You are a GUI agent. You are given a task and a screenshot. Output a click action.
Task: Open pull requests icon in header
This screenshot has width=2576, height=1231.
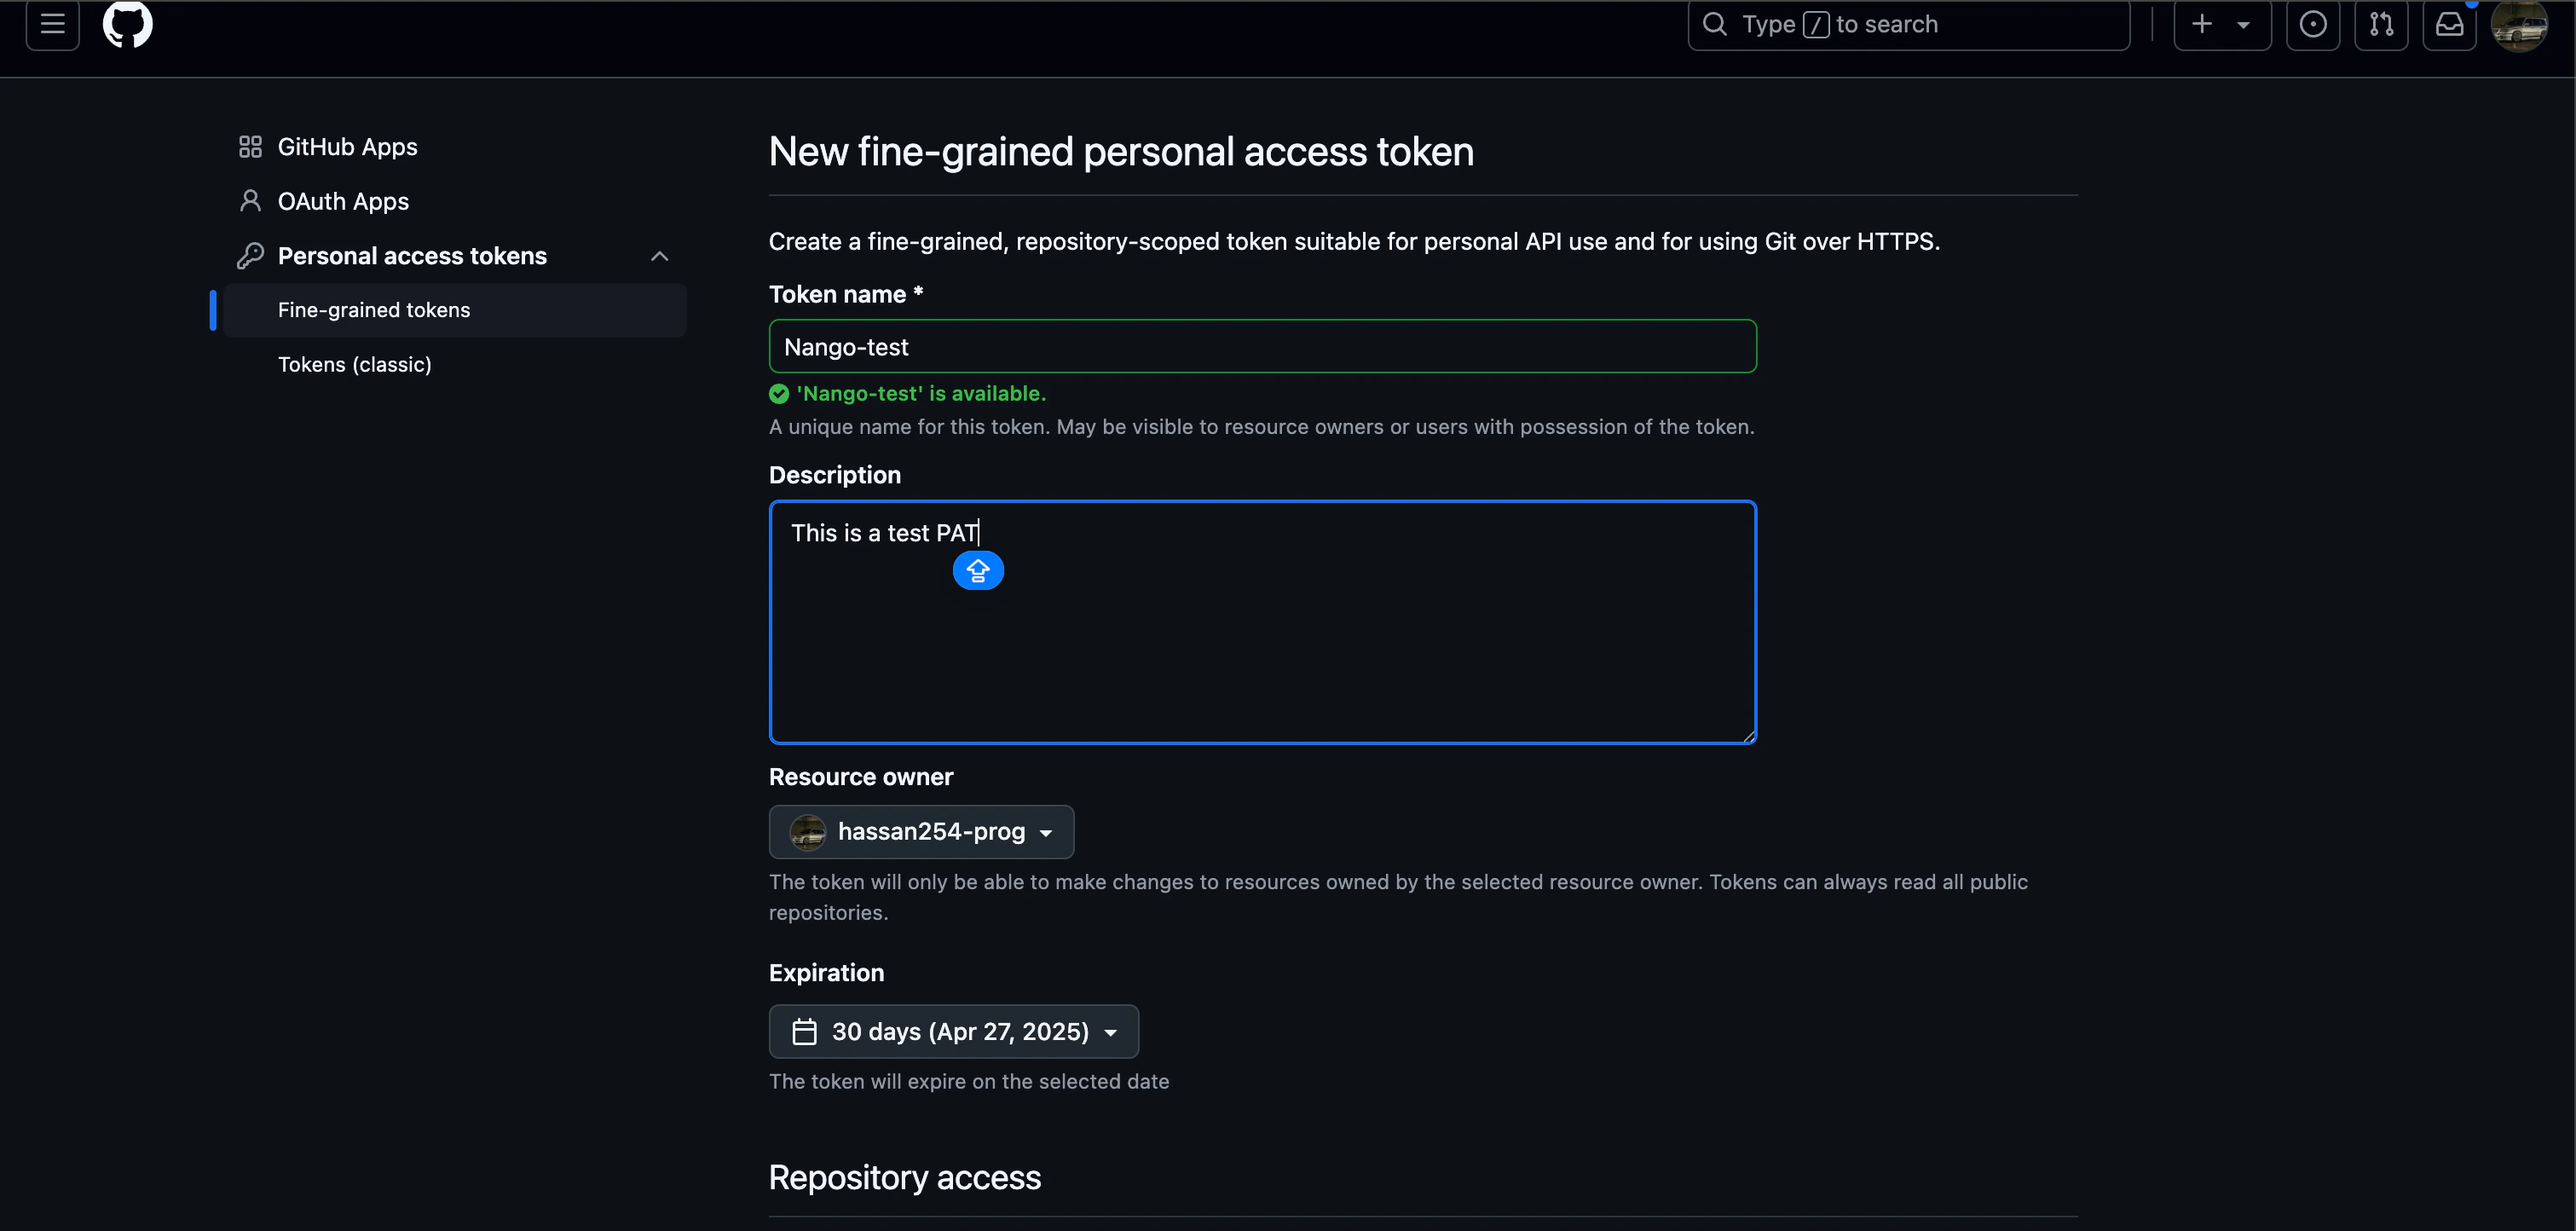pyautogui.click(x=2381, y=24)
